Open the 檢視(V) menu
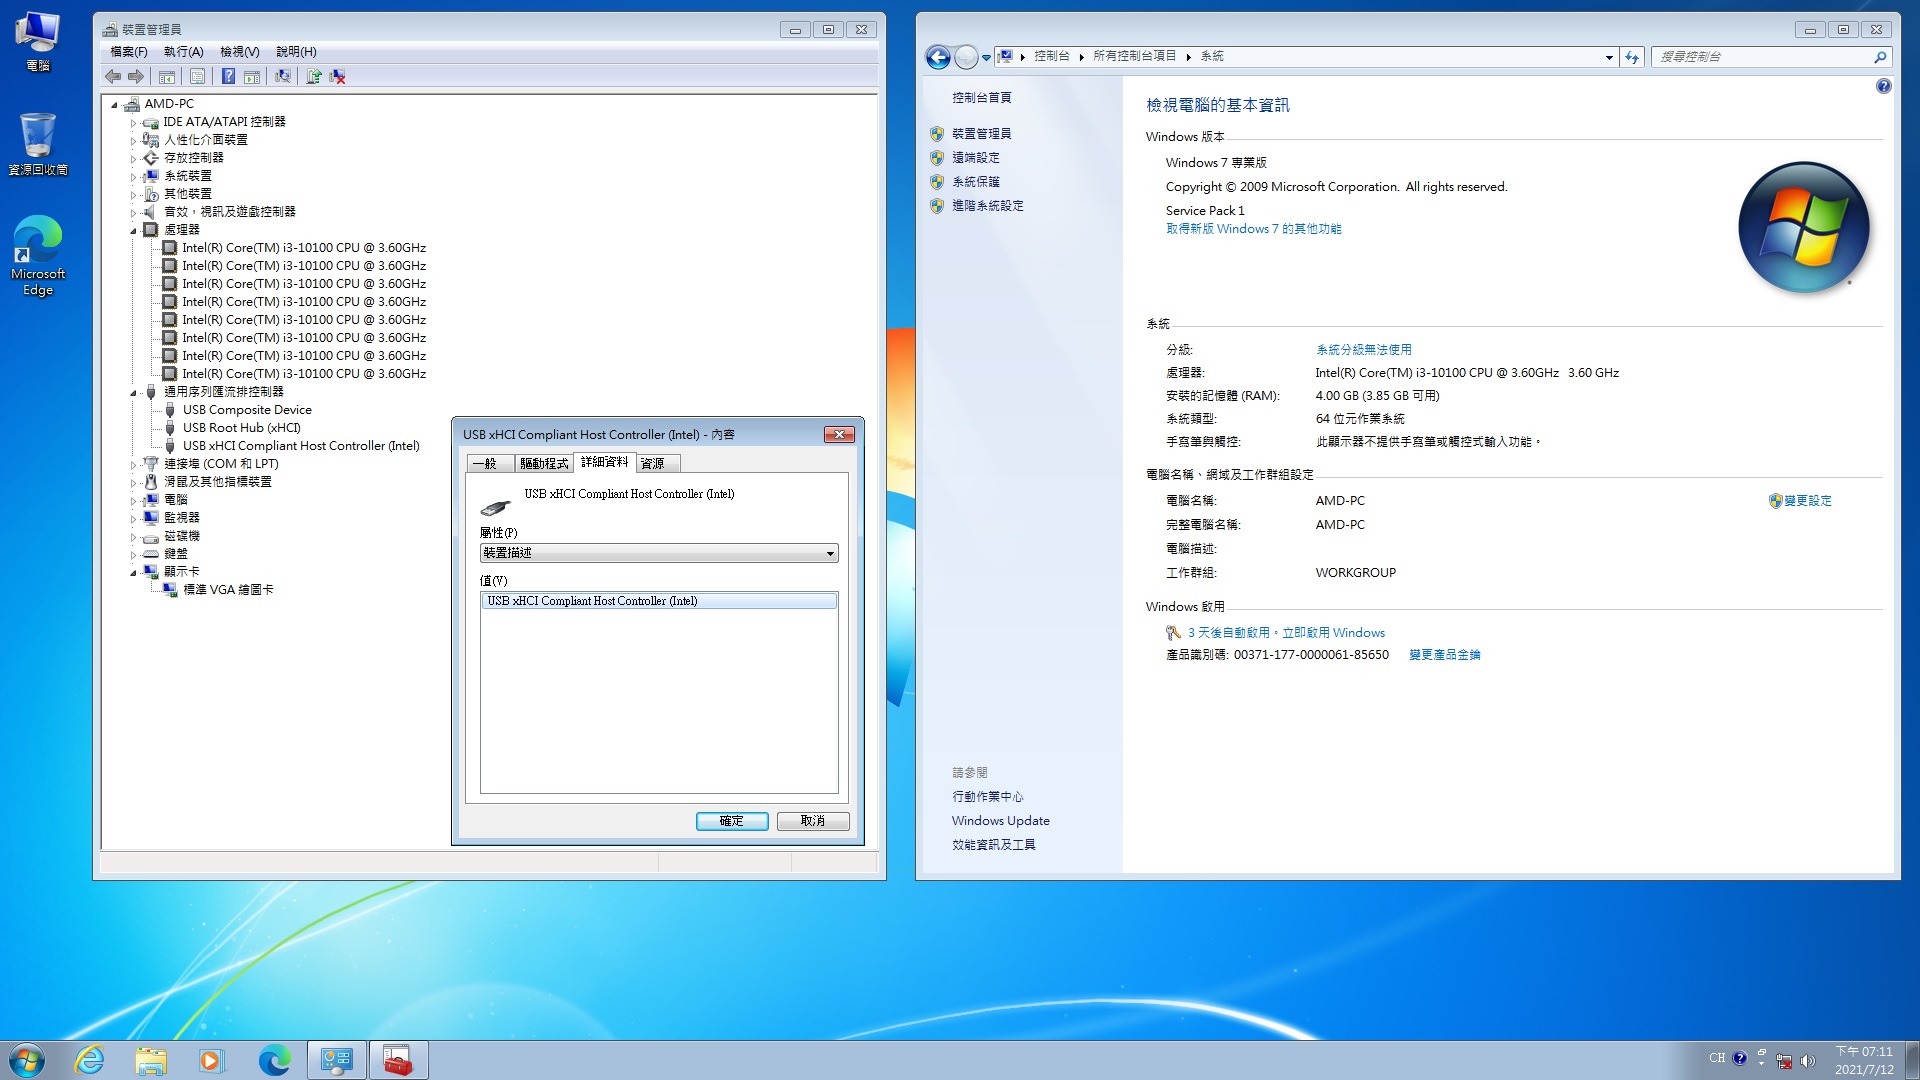The width and height of the screenshot is (1920, 1080). coord(239,52)
